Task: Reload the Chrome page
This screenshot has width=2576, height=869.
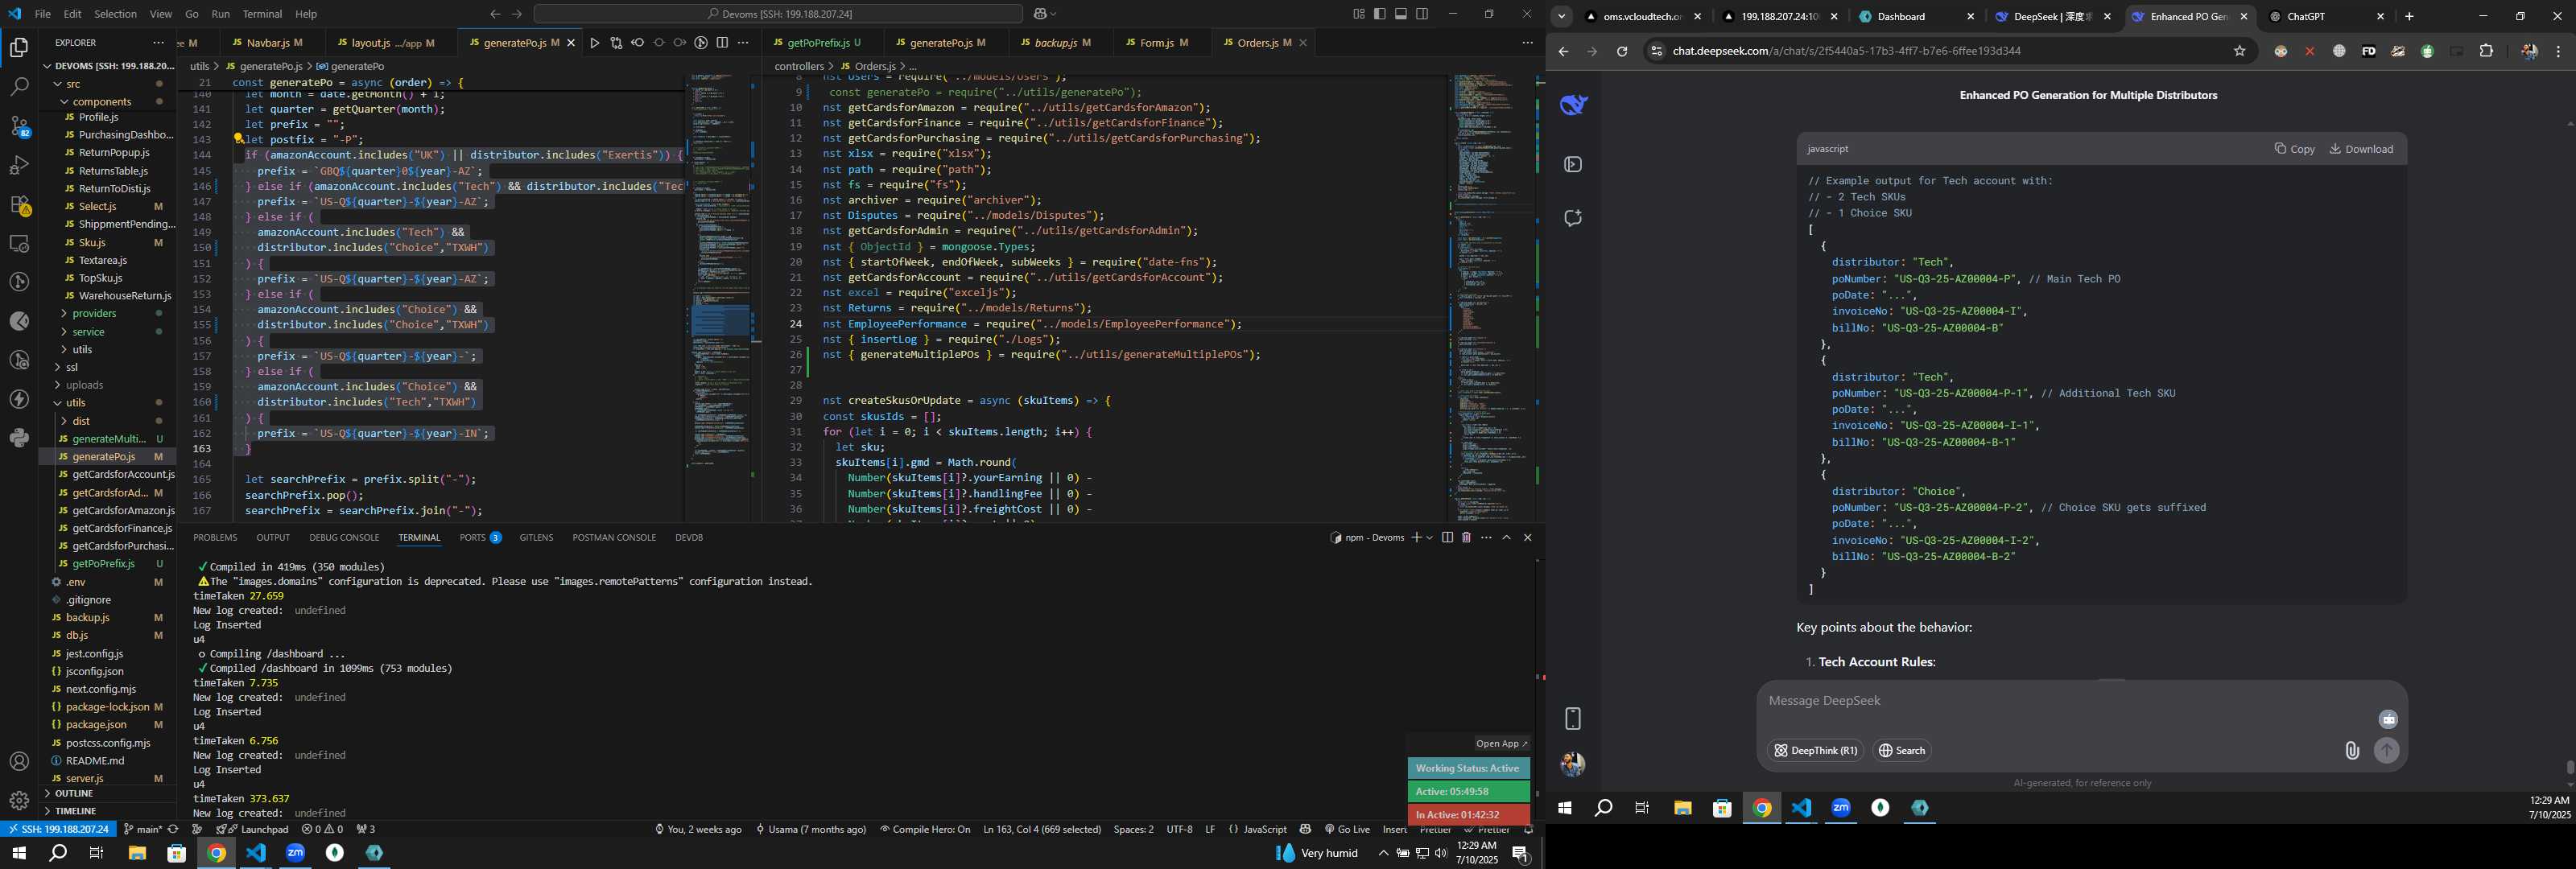Action: click(x=1622, y=51)
